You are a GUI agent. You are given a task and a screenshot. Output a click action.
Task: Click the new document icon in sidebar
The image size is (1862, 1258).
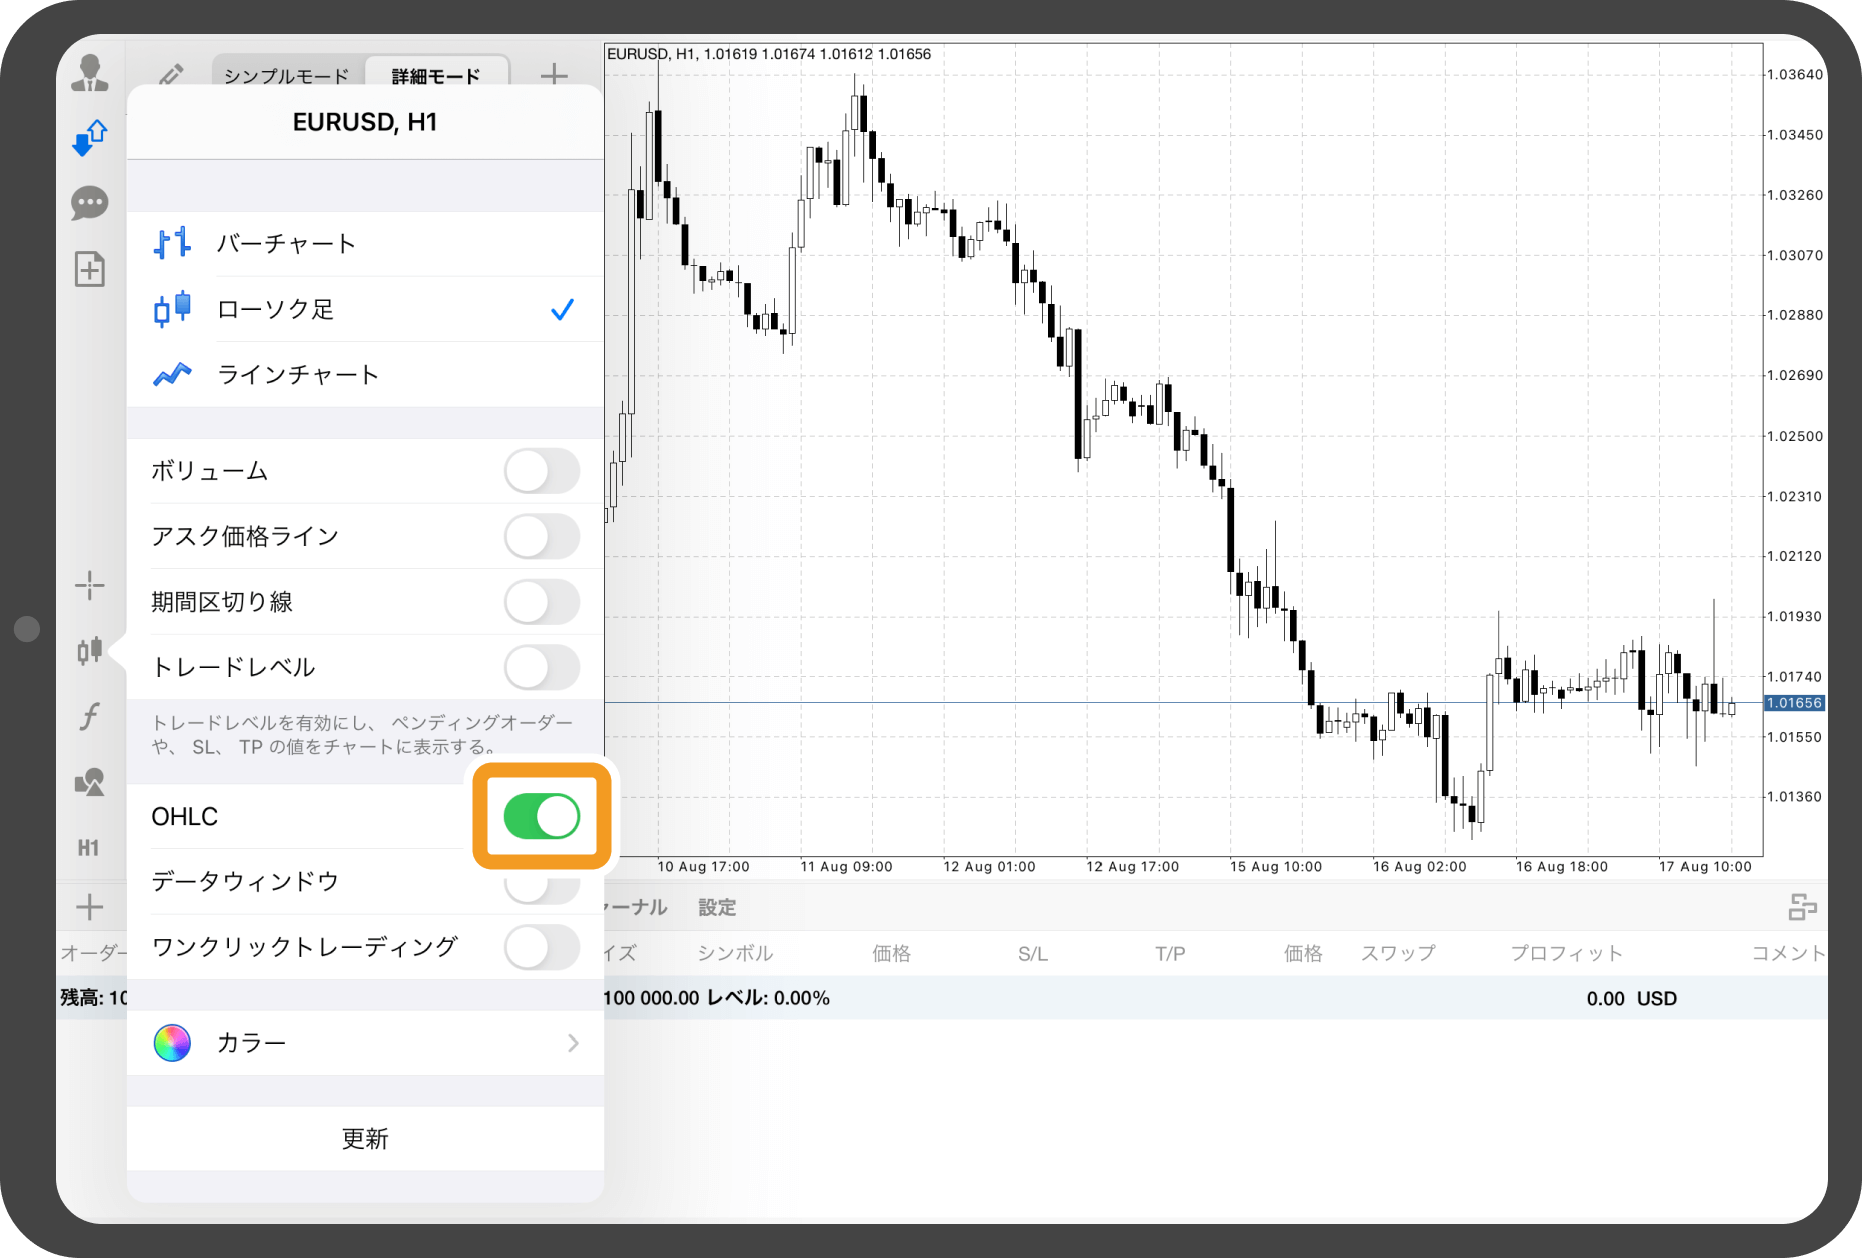pos(90,269)
